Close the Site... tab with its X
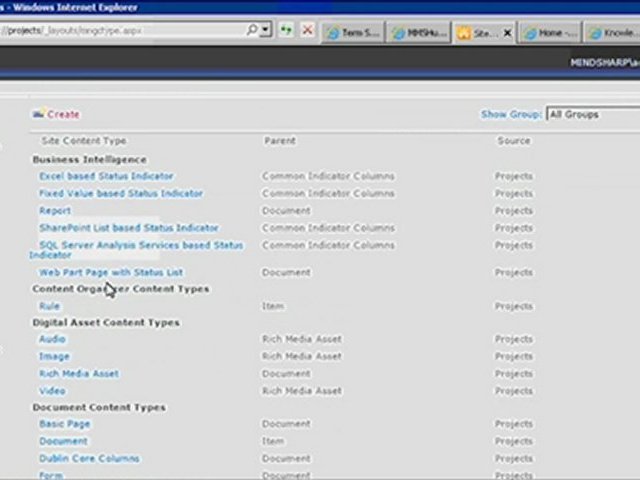This screenshot has width=640, height=480. (507, 33)
